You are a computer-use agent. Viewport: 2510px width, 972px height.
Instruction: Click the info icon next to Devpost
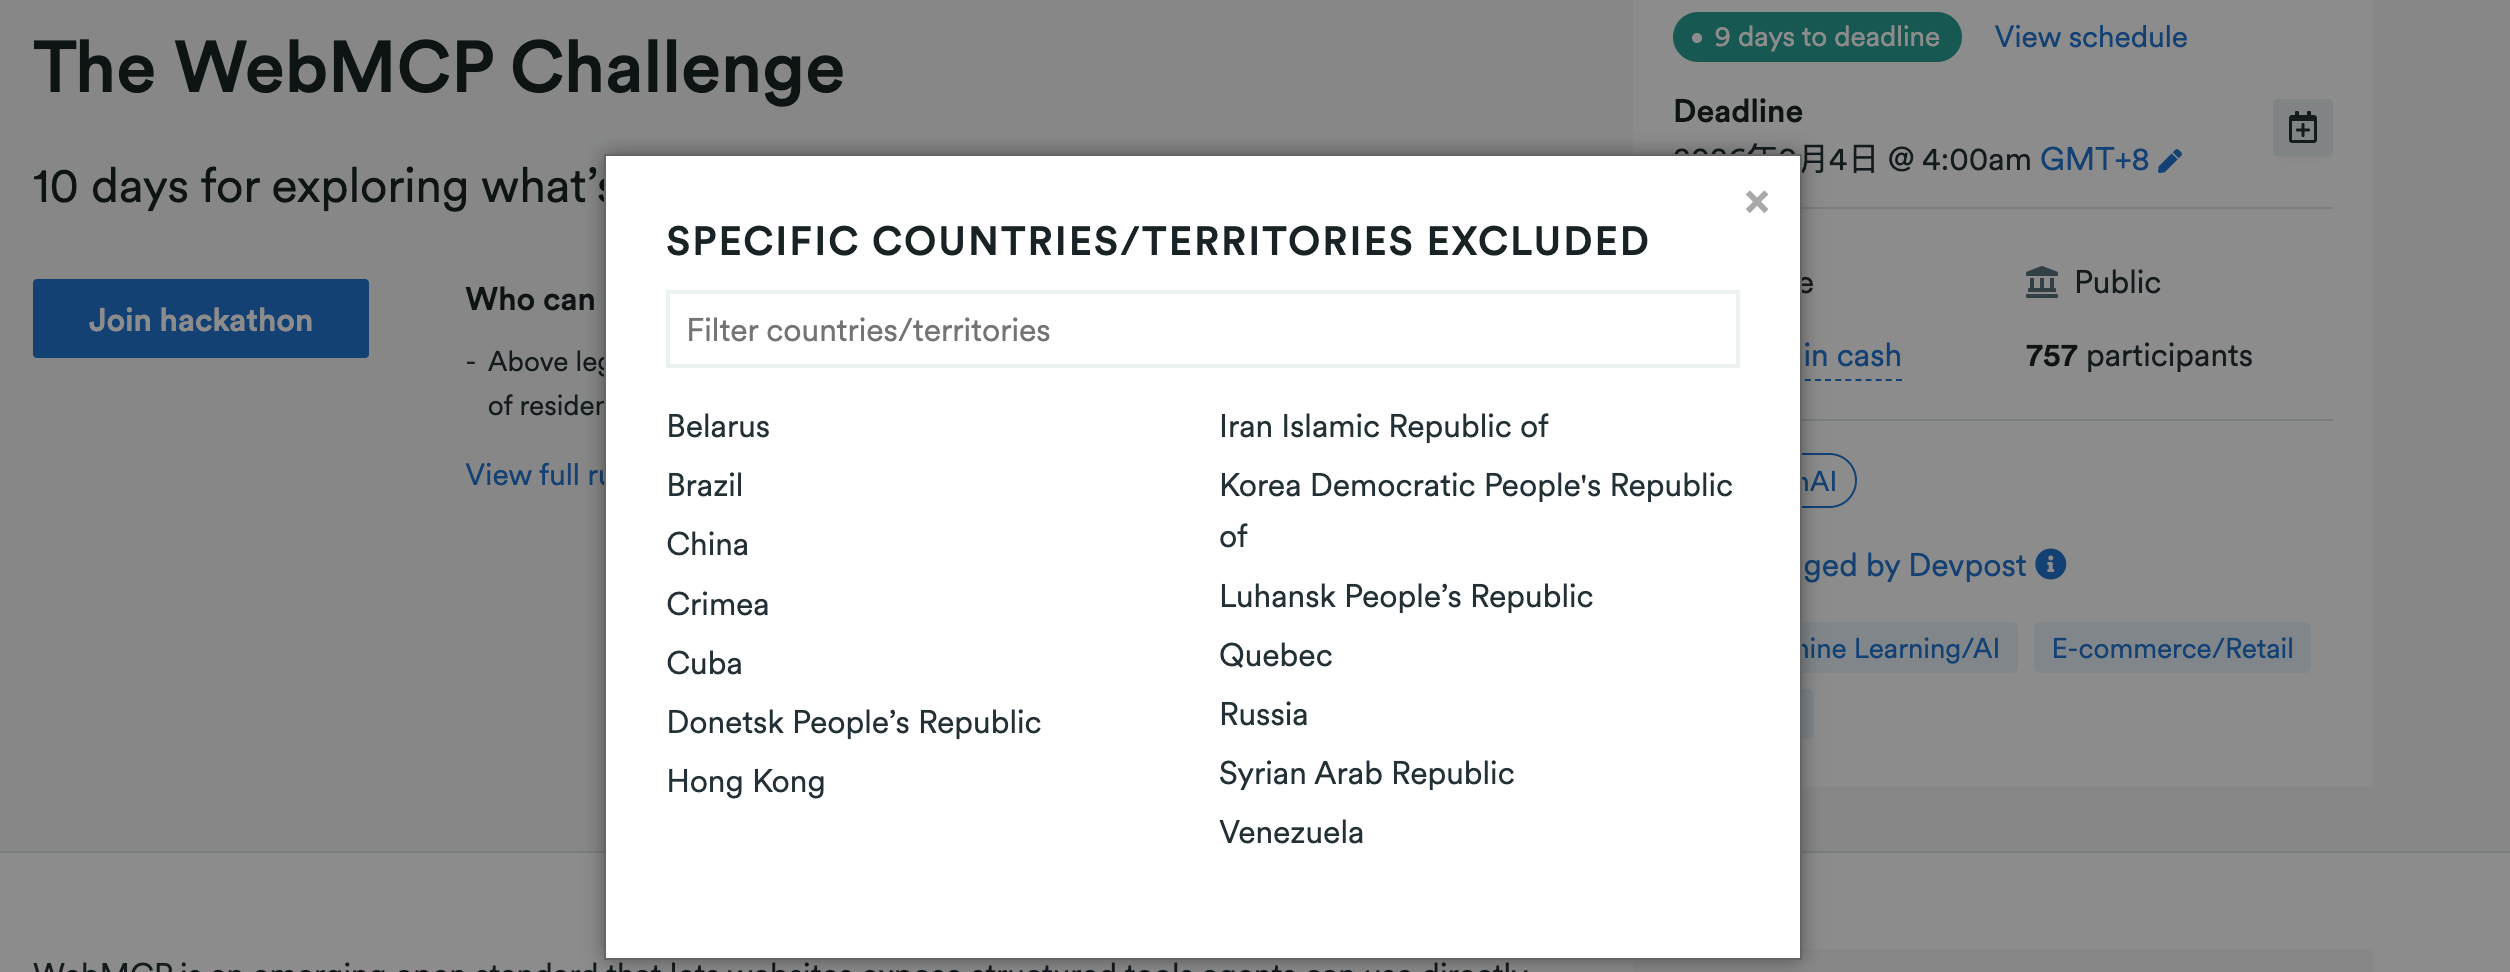pyautogui.click(x=2050, y=565)
